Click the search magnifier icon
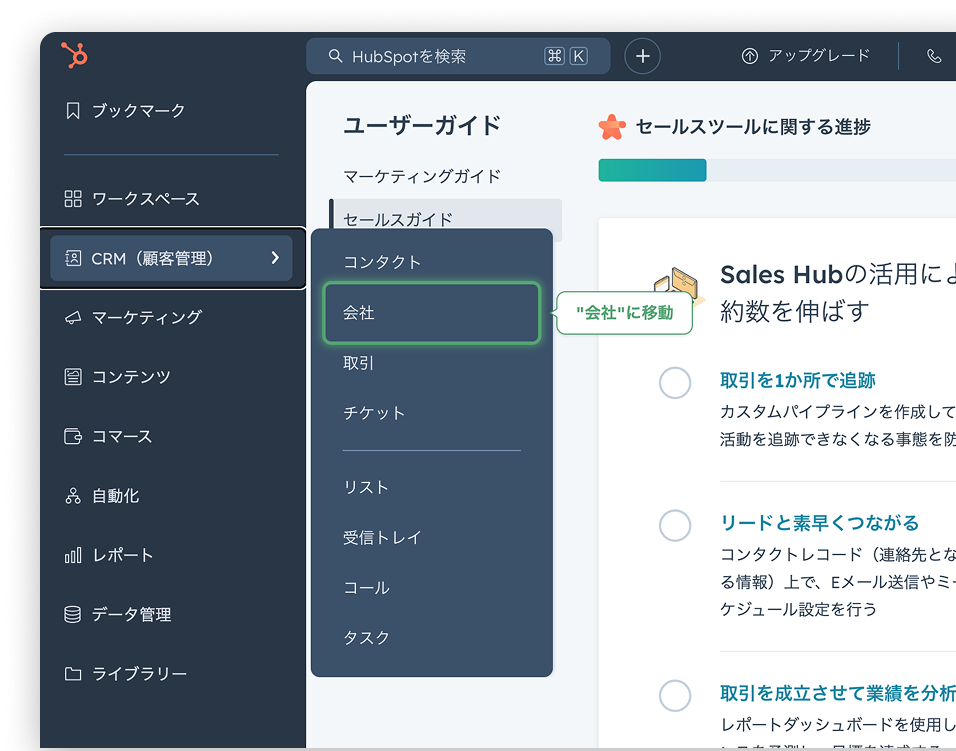Viewport: 956px width, 751px height. (335, 56)
